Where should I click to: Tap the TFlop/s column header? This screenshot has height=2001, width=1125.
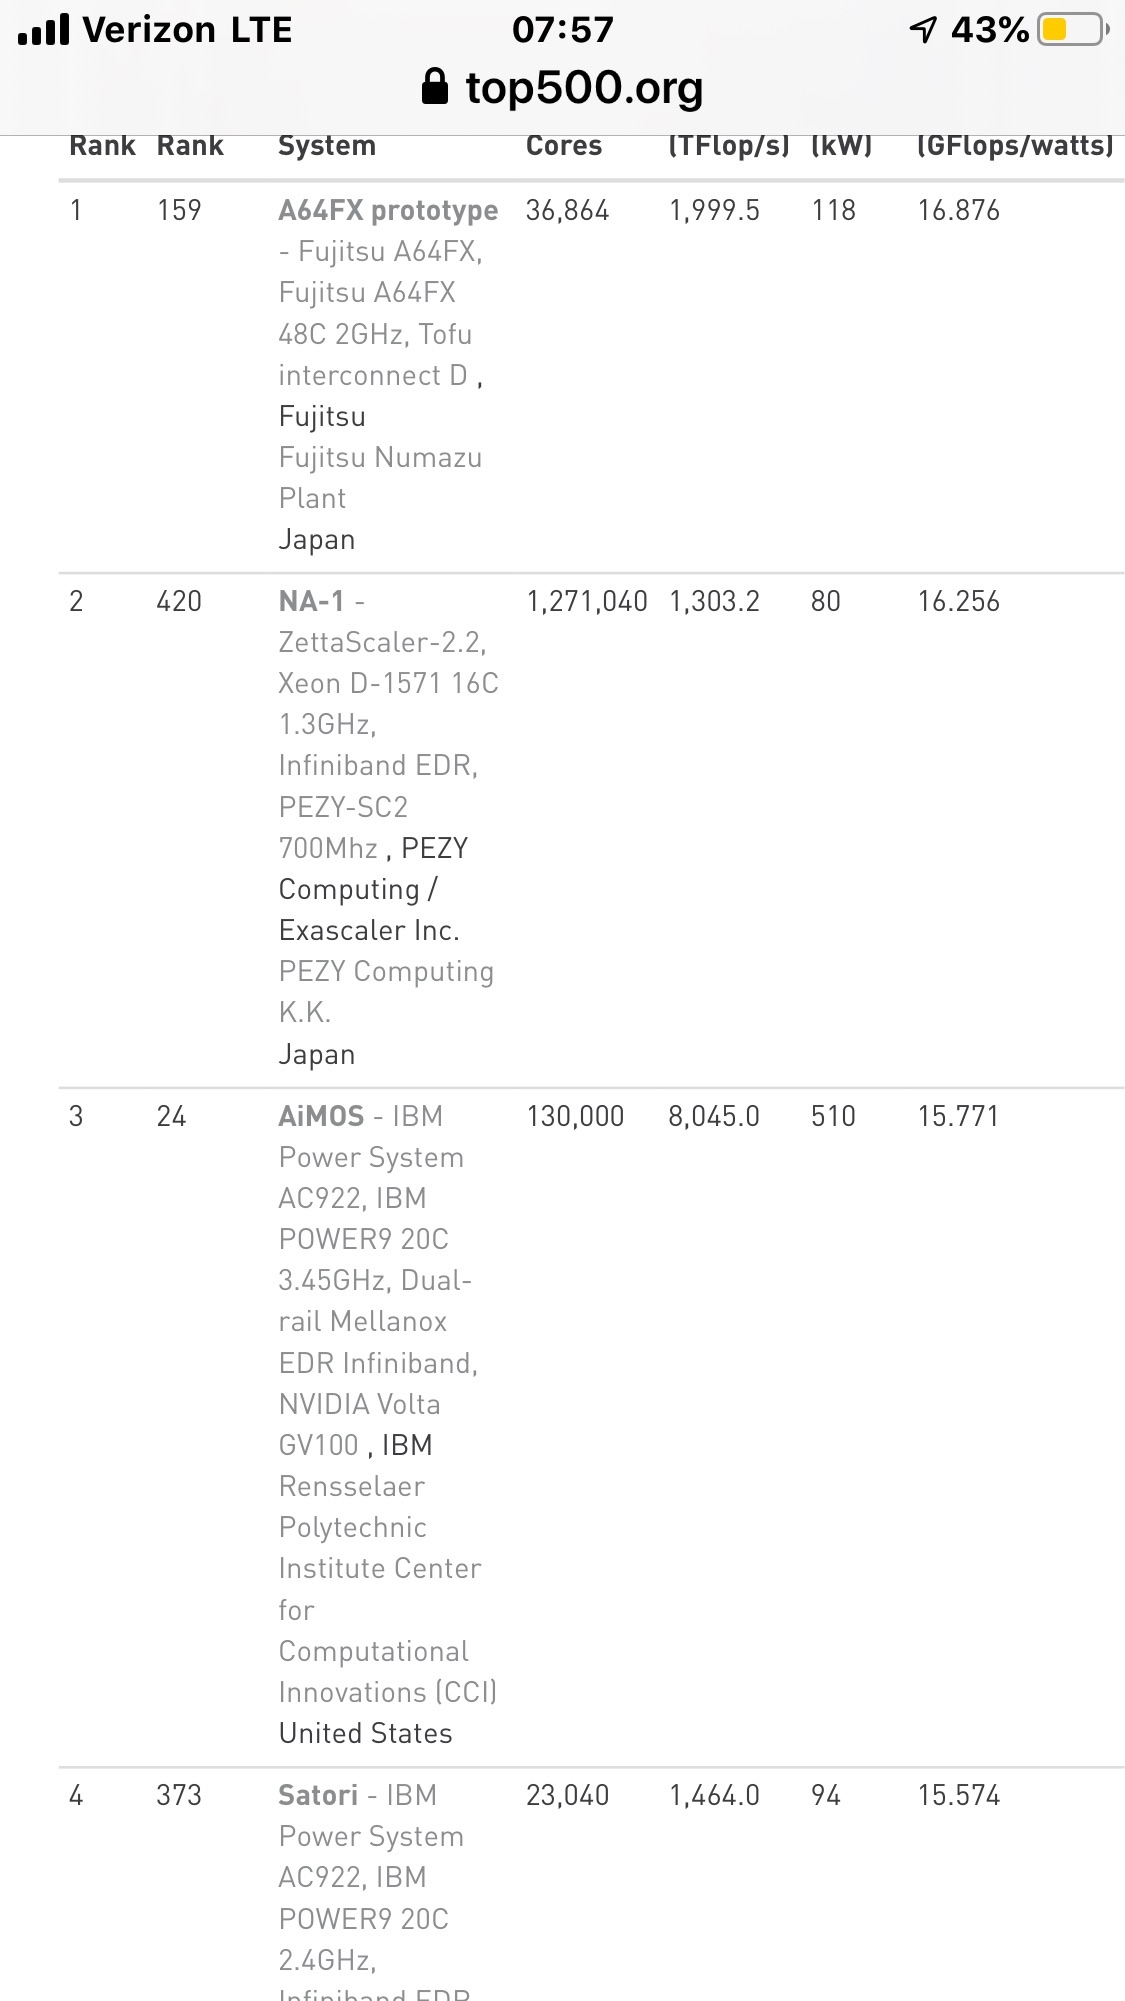[729, 146]
